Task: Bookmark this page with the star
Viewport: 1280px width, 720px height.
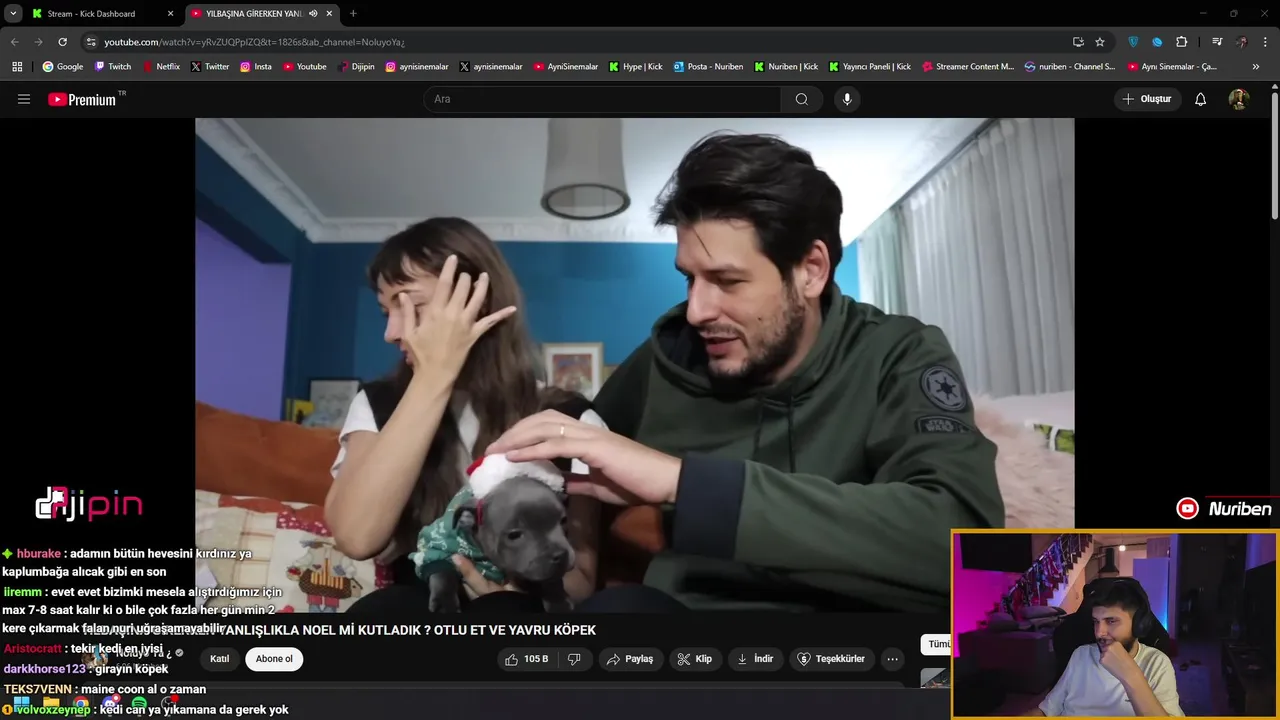Action: pyautogui.click(x=1100, y=42)
